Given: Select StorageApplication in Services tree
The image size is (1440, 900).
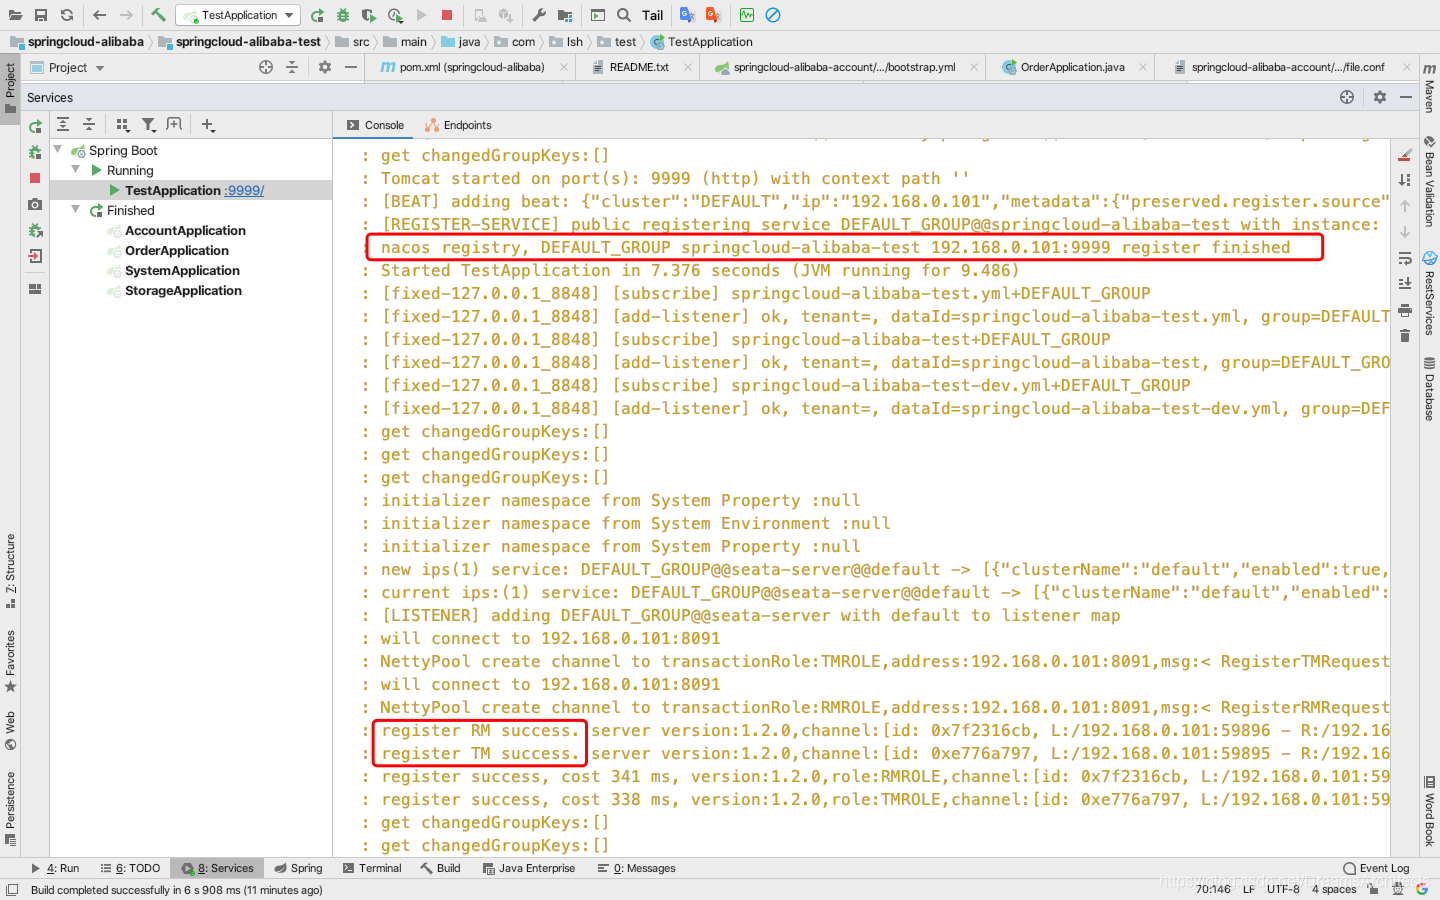Looking at the screenshot, I should [183, 290].
